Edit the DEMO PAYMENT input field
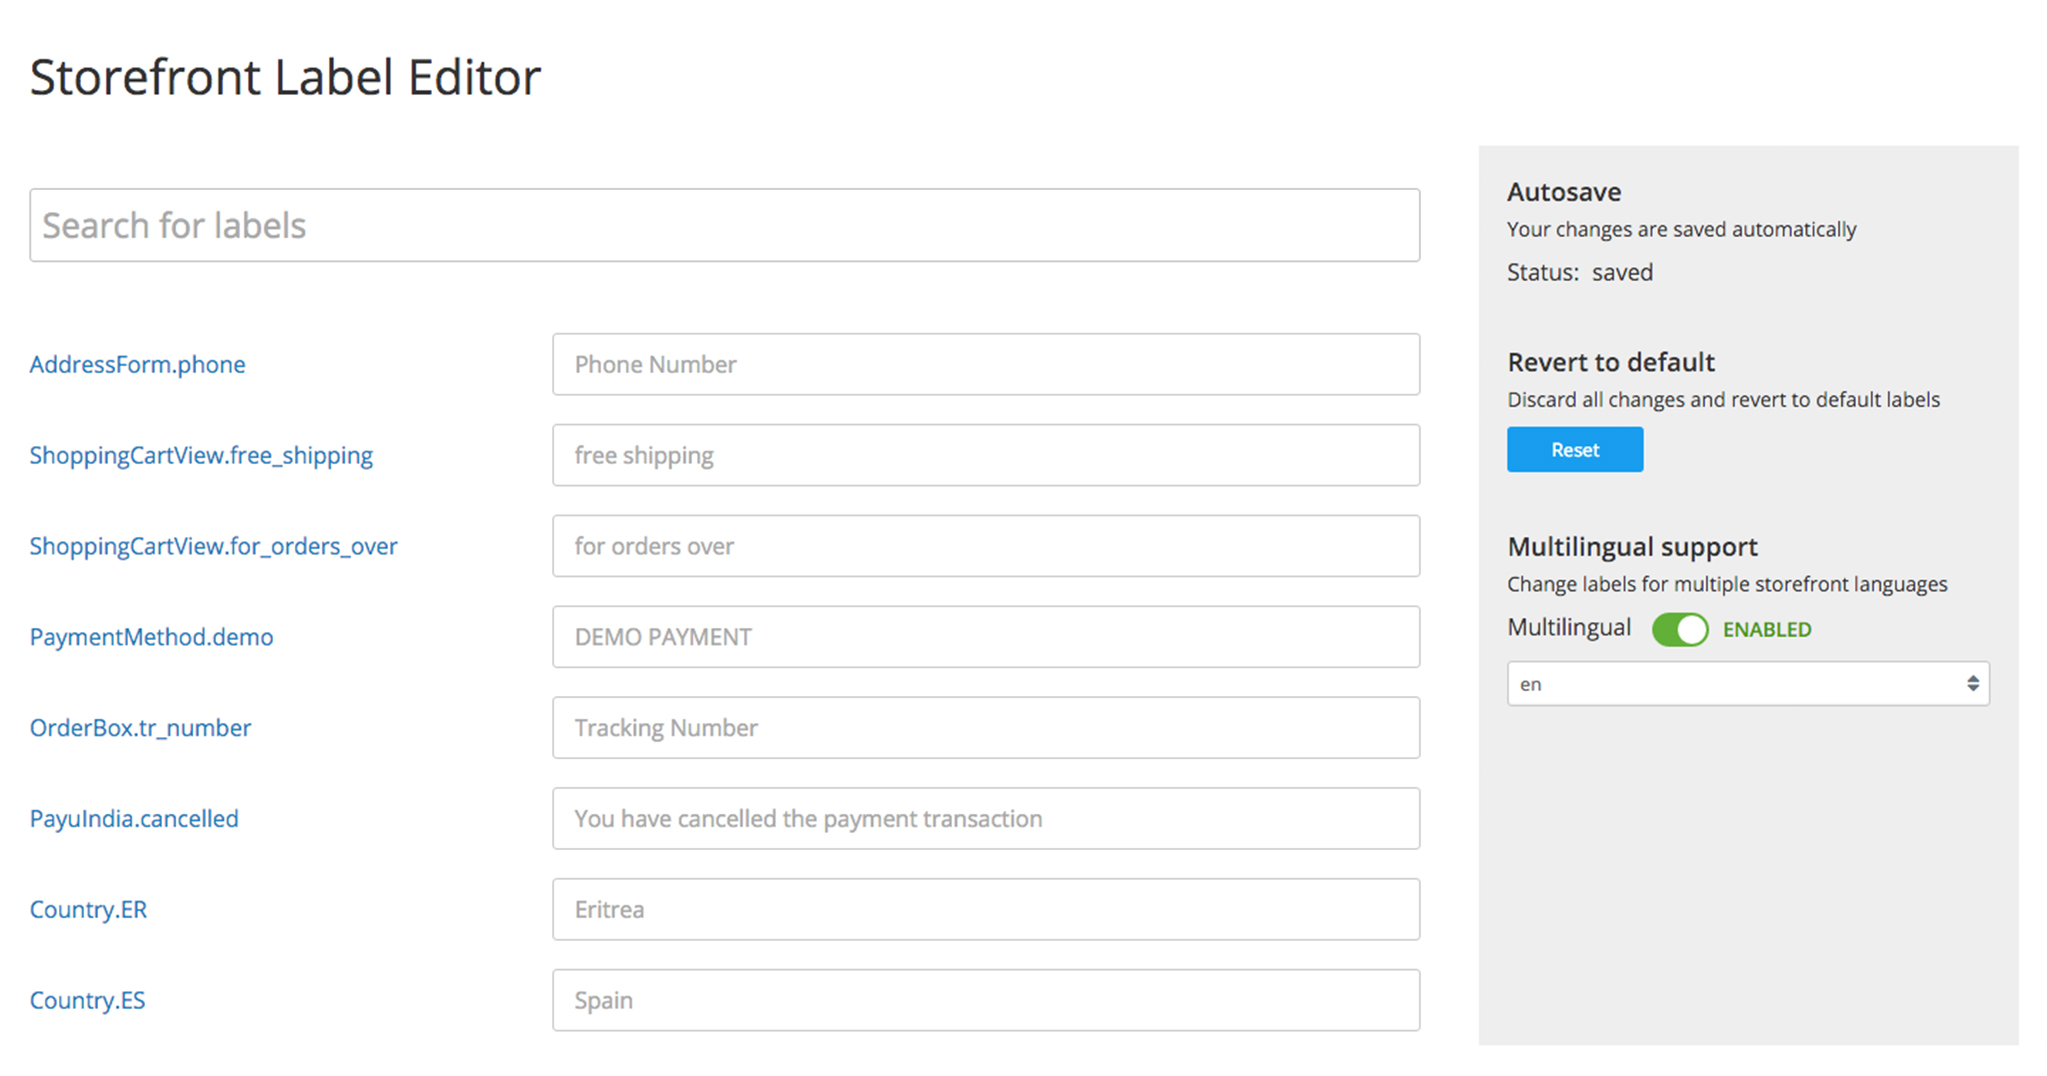This screenshot has width=2047, height=1076. [x=986, y=637]
